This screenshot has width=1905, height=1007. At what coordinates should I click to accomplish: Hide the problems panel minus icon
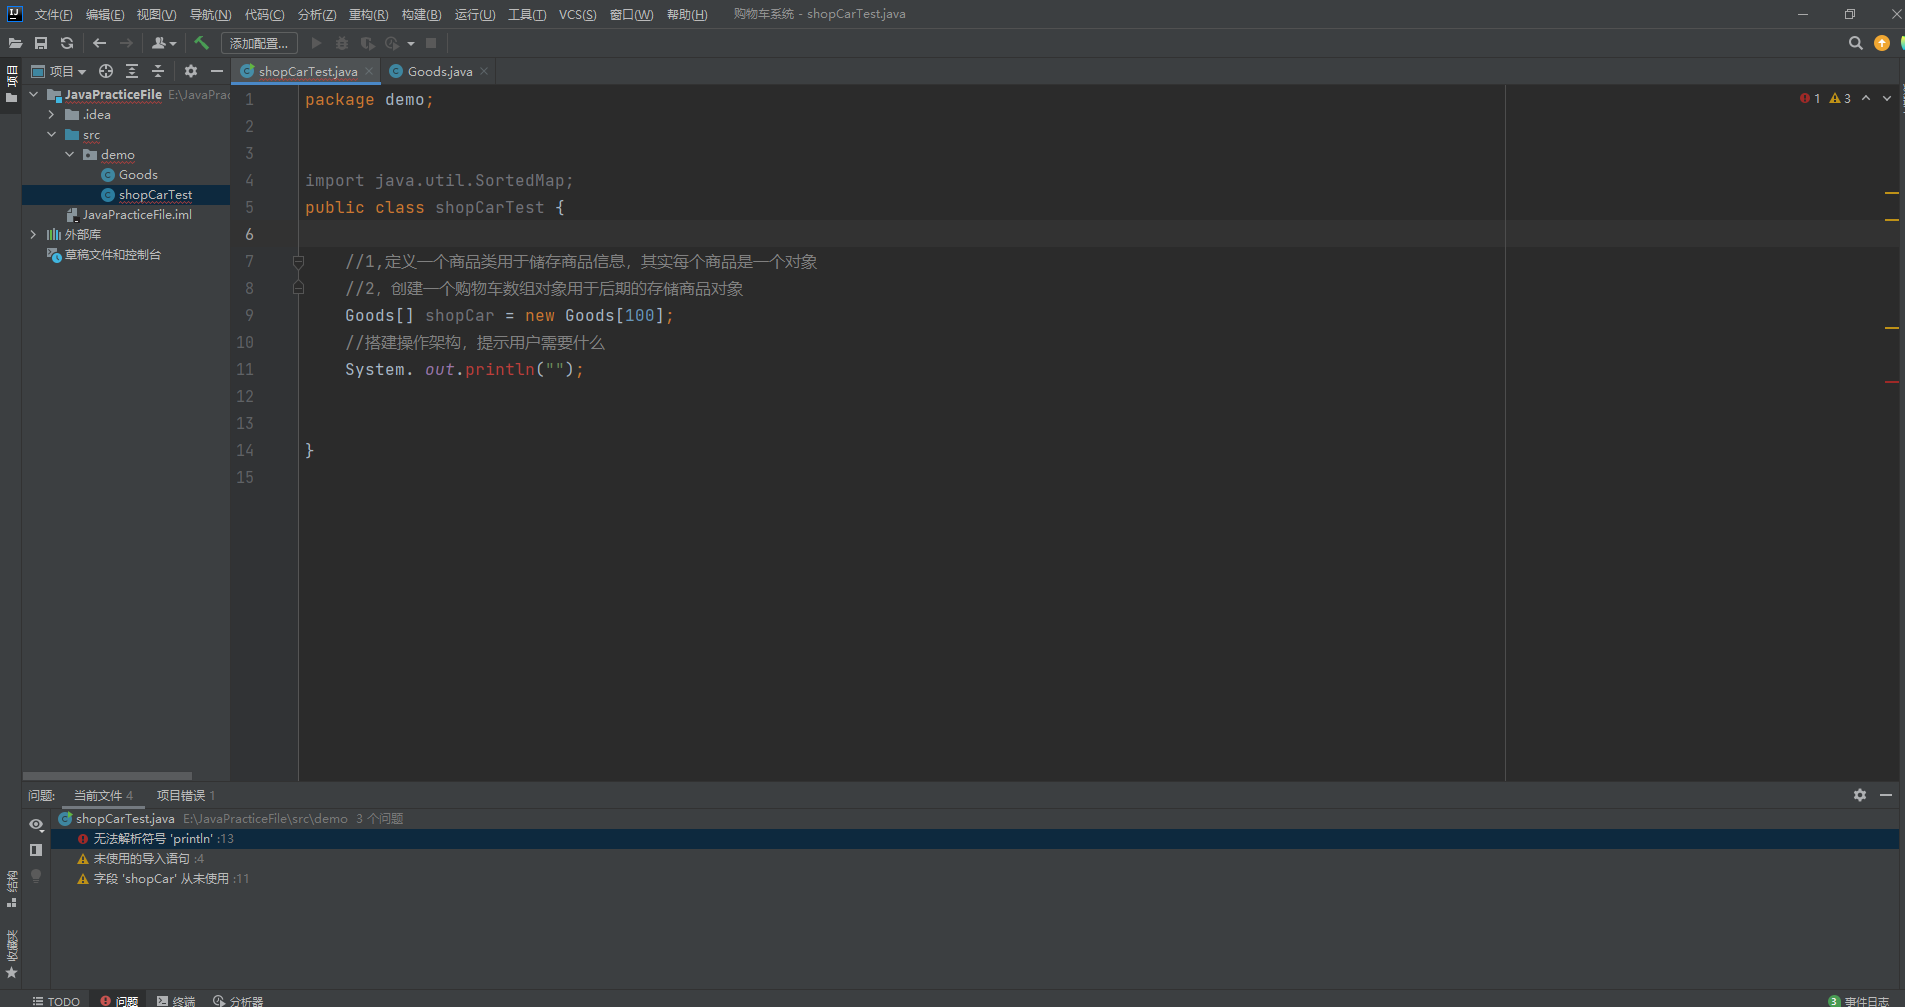1886,795
